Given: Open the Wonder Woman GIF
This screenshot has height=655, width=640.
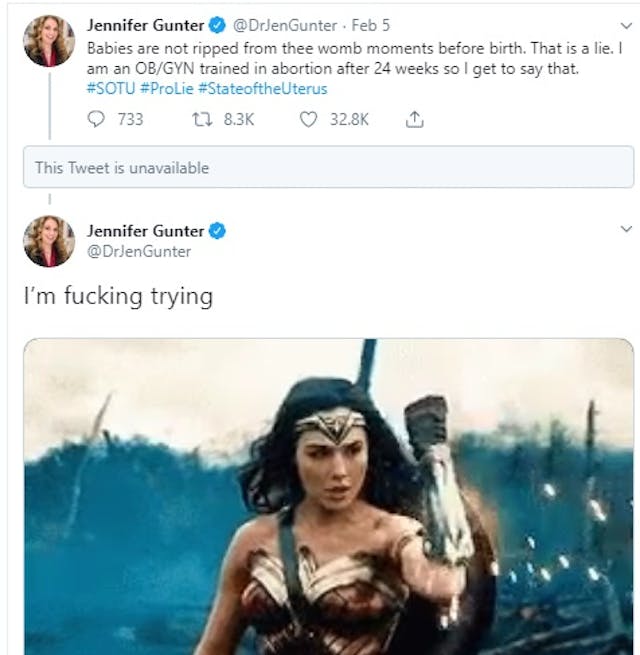Looking at the screenshot, I should 328,495.
